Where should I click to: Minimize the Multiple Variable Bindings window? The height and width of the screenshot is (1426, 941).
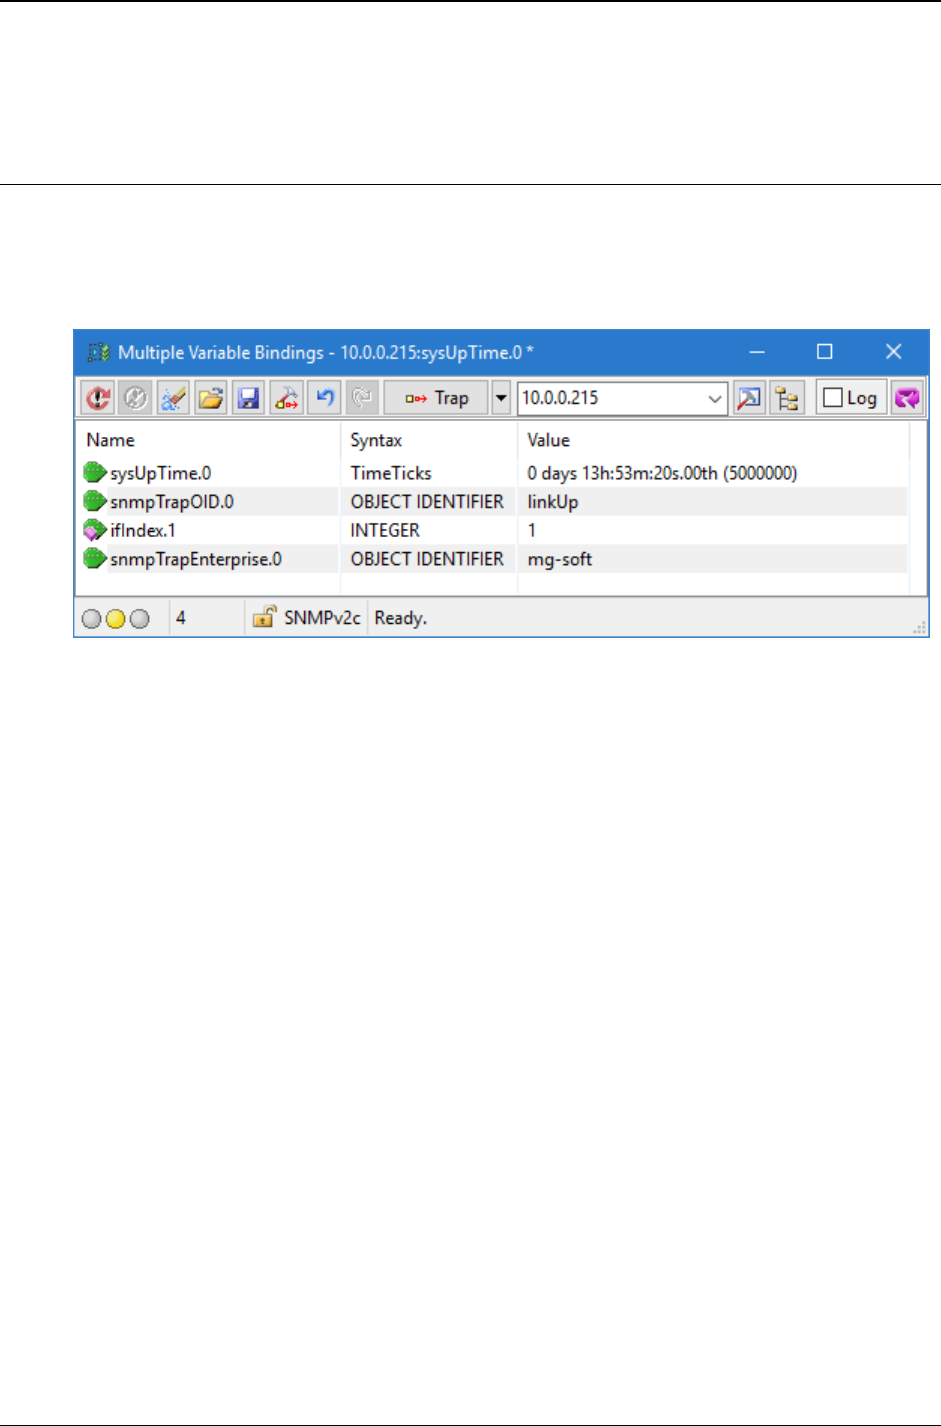pos(758,352)
